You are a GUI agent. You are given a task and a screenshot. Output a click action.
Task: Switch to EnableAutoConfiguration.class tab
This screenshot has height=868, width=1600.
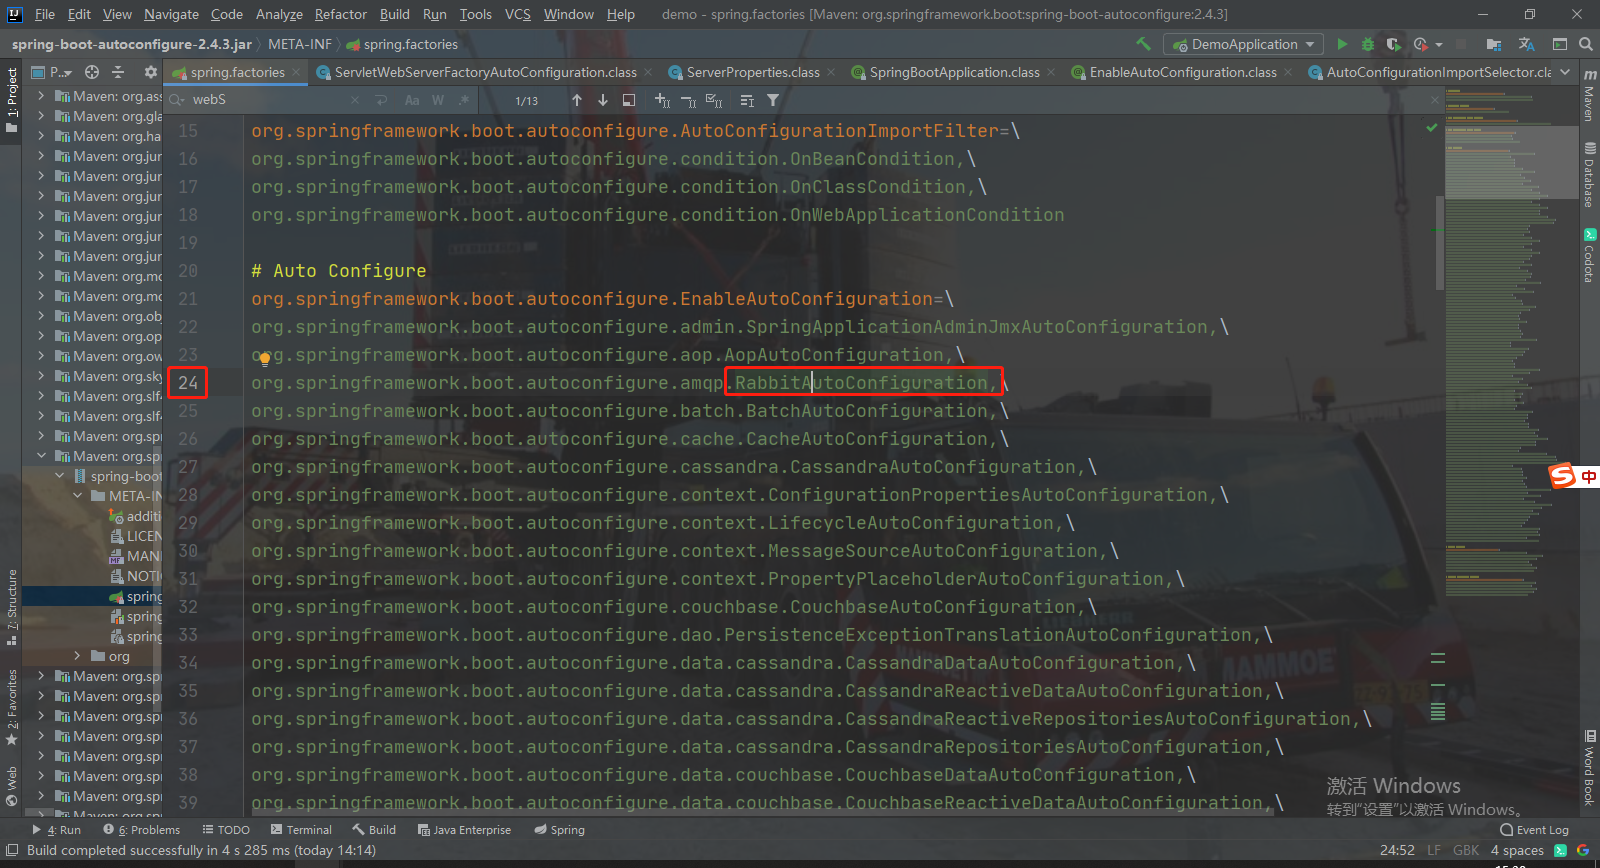click(x=1182, y=72)
